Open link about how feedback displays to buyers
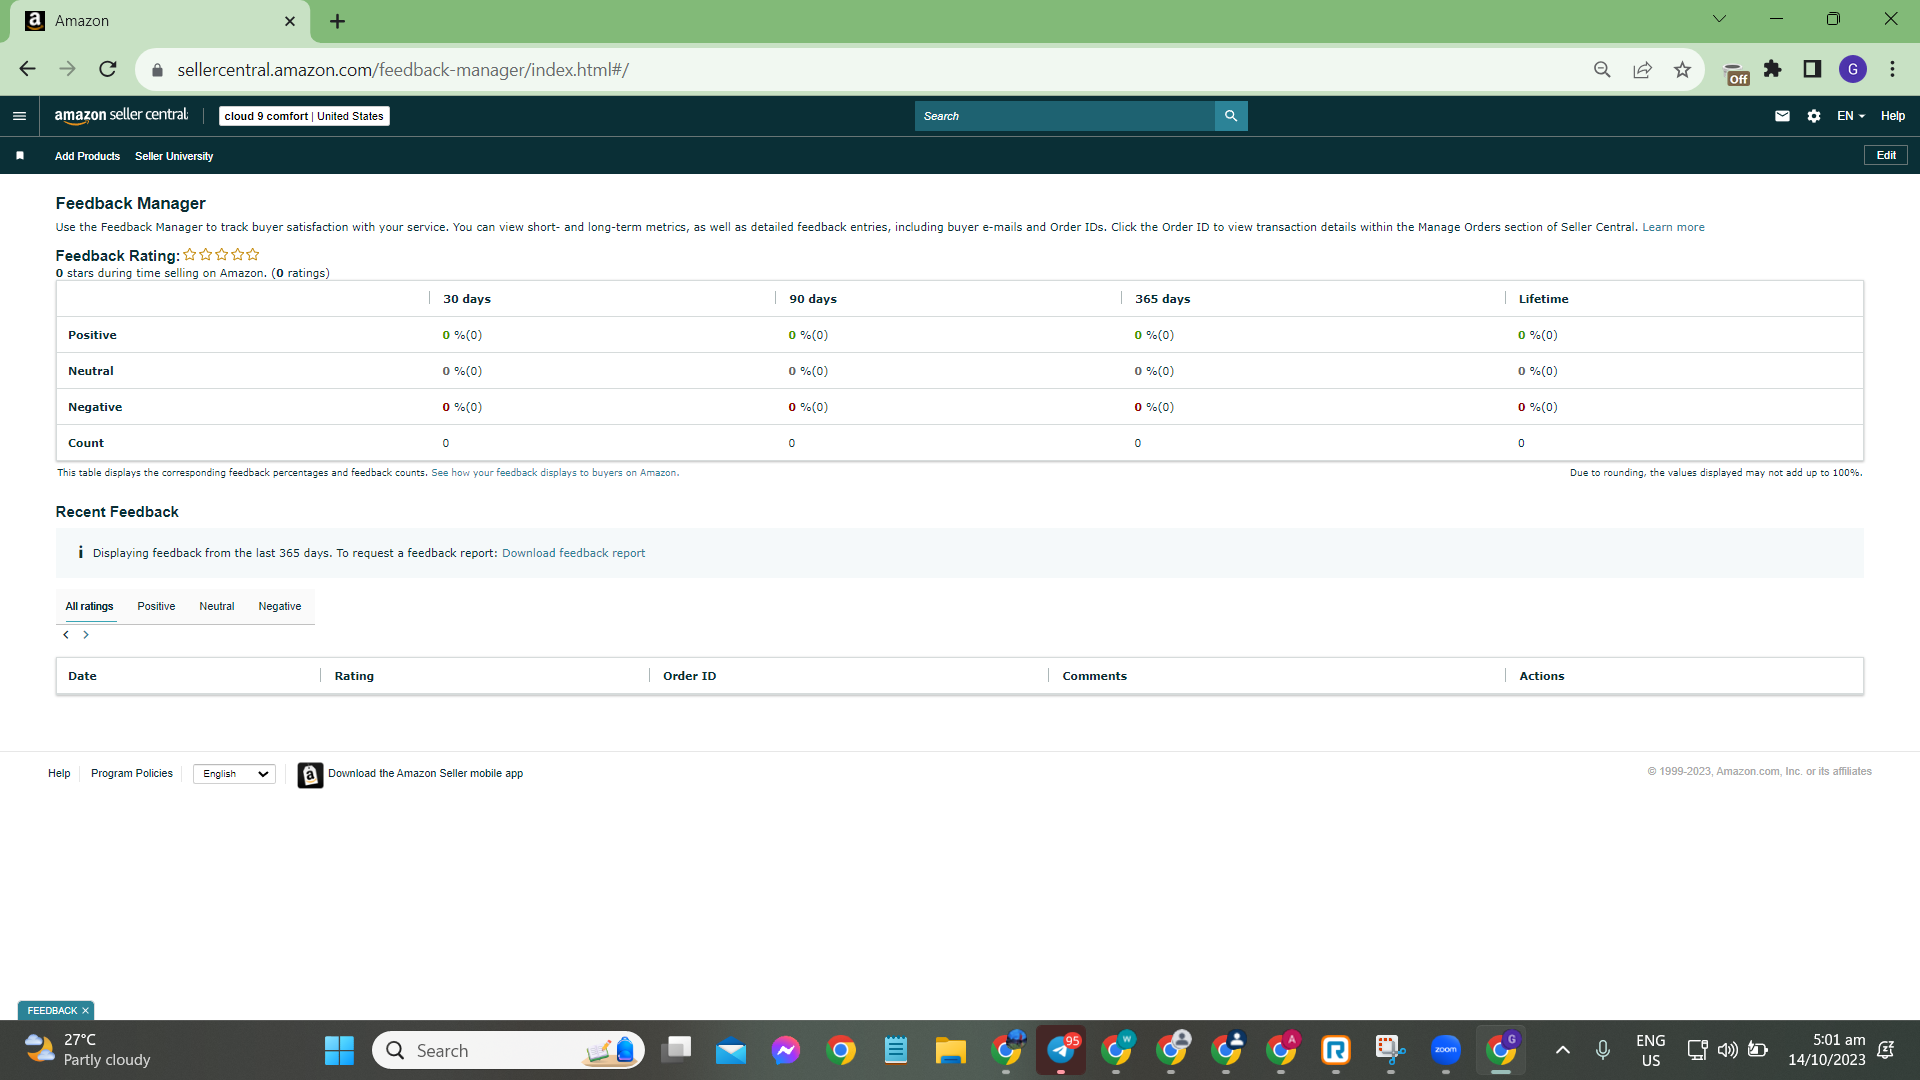1920x1080 pixels. (554, 473)
